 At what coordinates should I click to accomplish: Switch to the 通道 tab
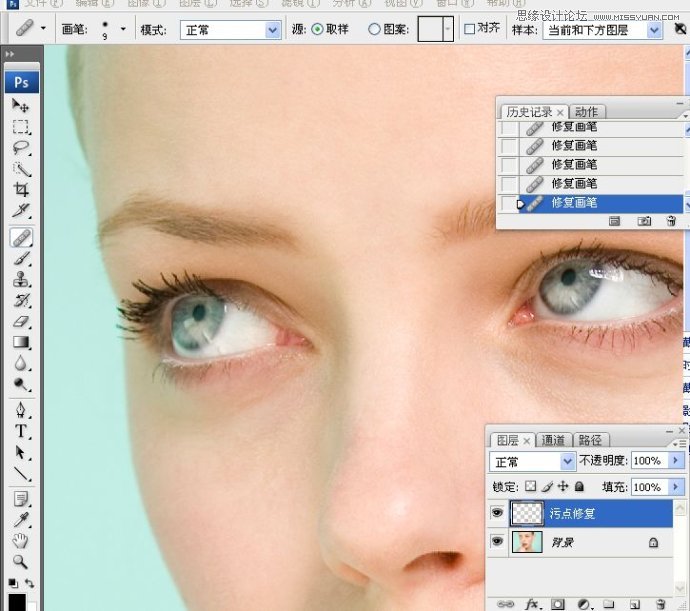pyautogui.click(x=553, y=440)
